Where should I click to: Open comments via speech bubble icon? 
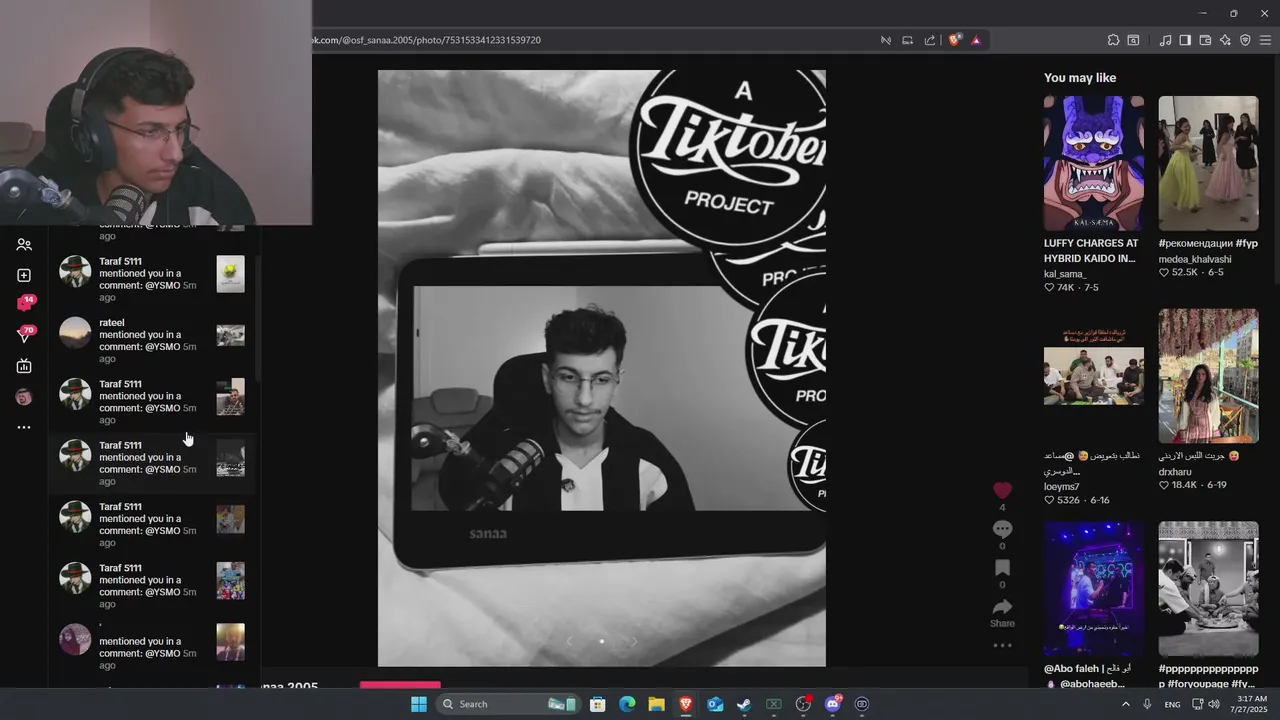1002,529
